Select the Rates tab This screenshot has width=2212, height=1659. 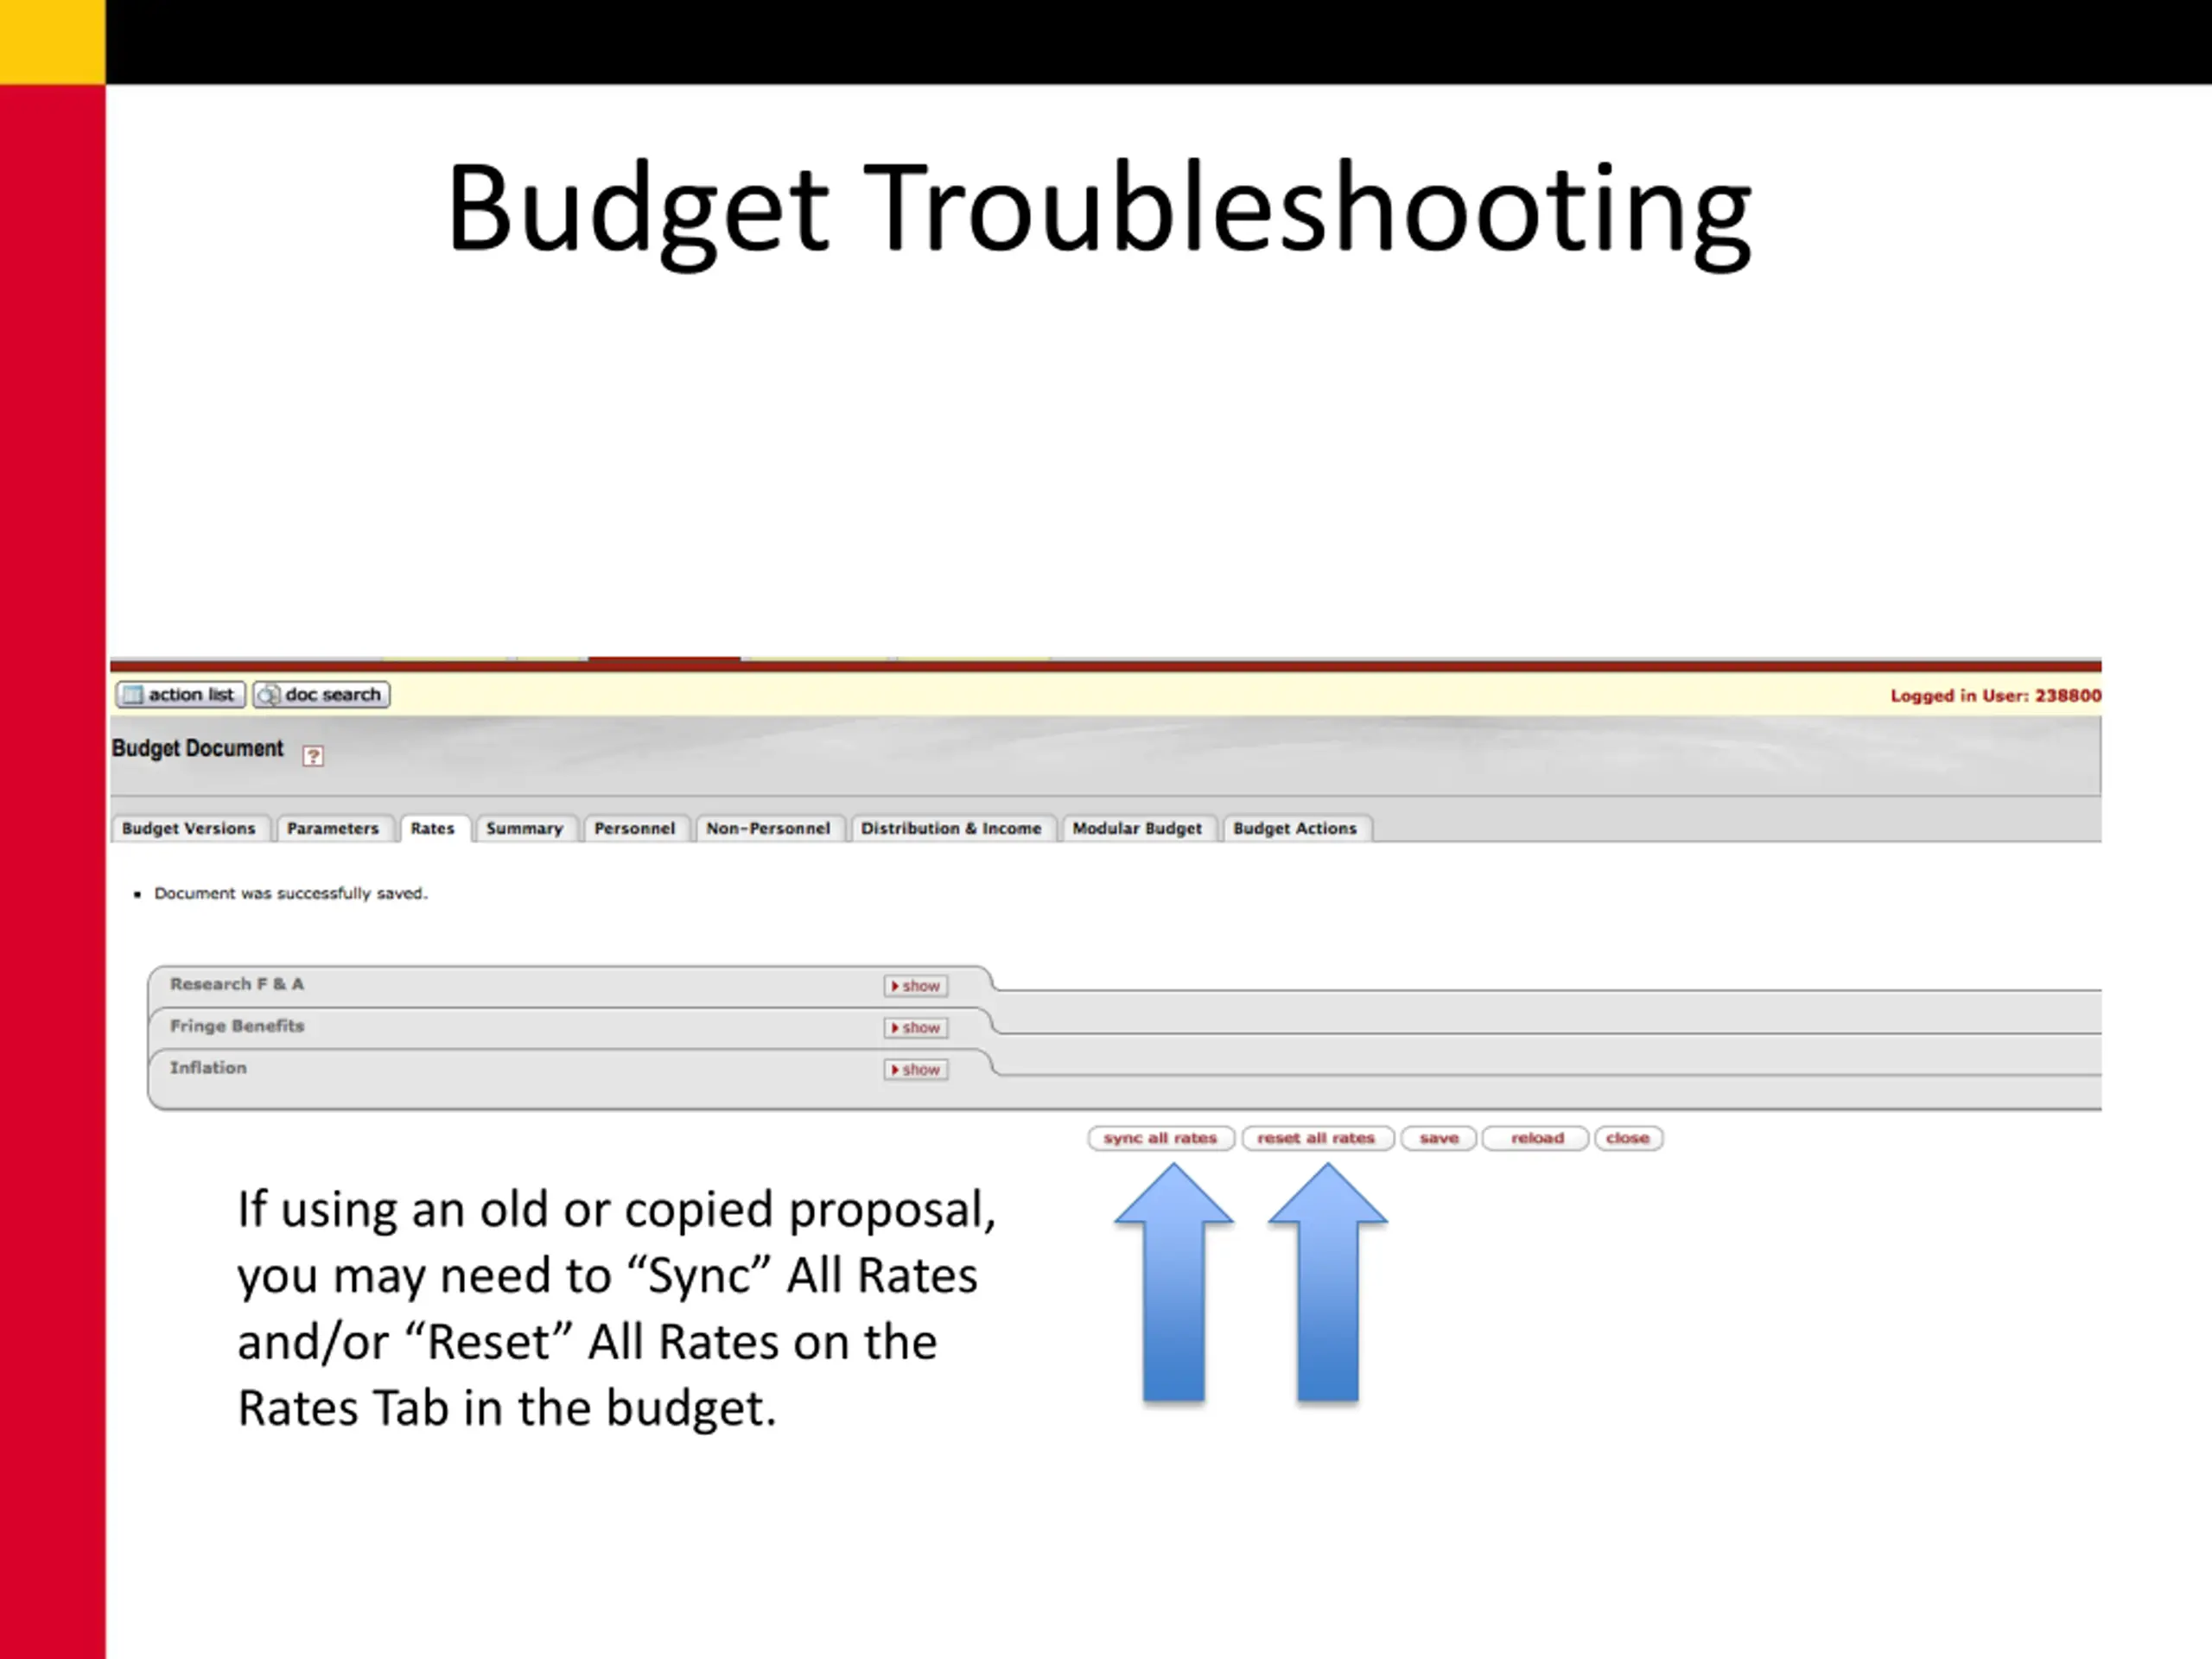[x=433, y=828]
